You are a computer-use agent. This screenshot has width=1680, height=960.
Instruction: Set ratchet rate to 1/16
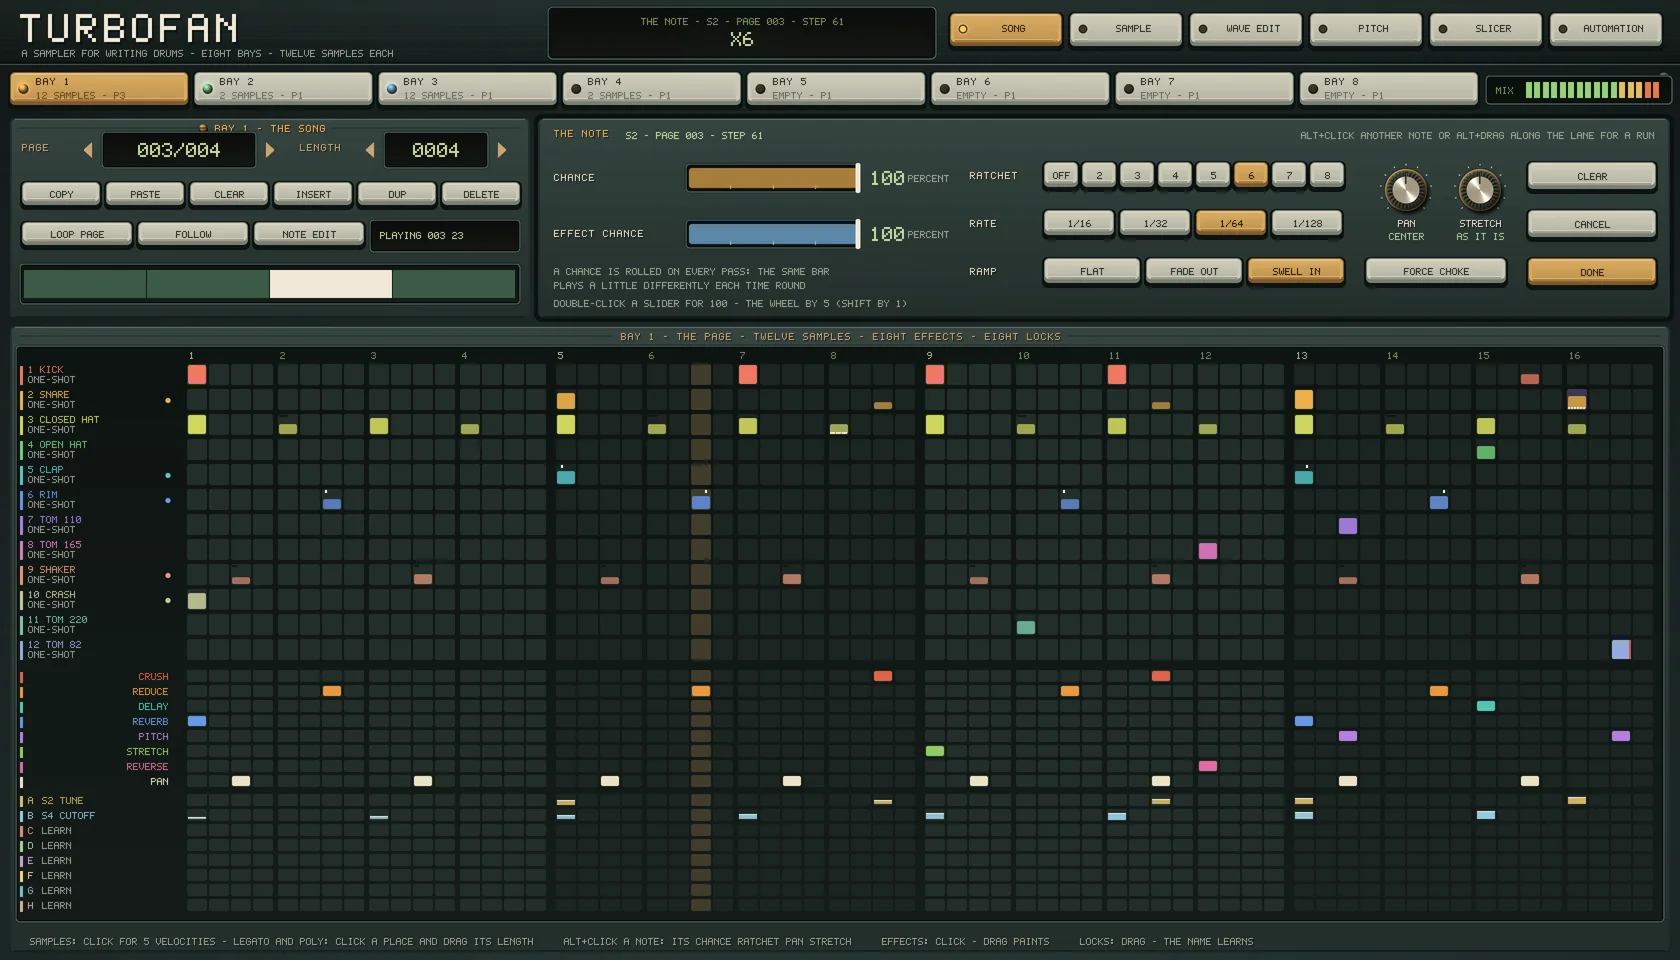coord(1079,223)
